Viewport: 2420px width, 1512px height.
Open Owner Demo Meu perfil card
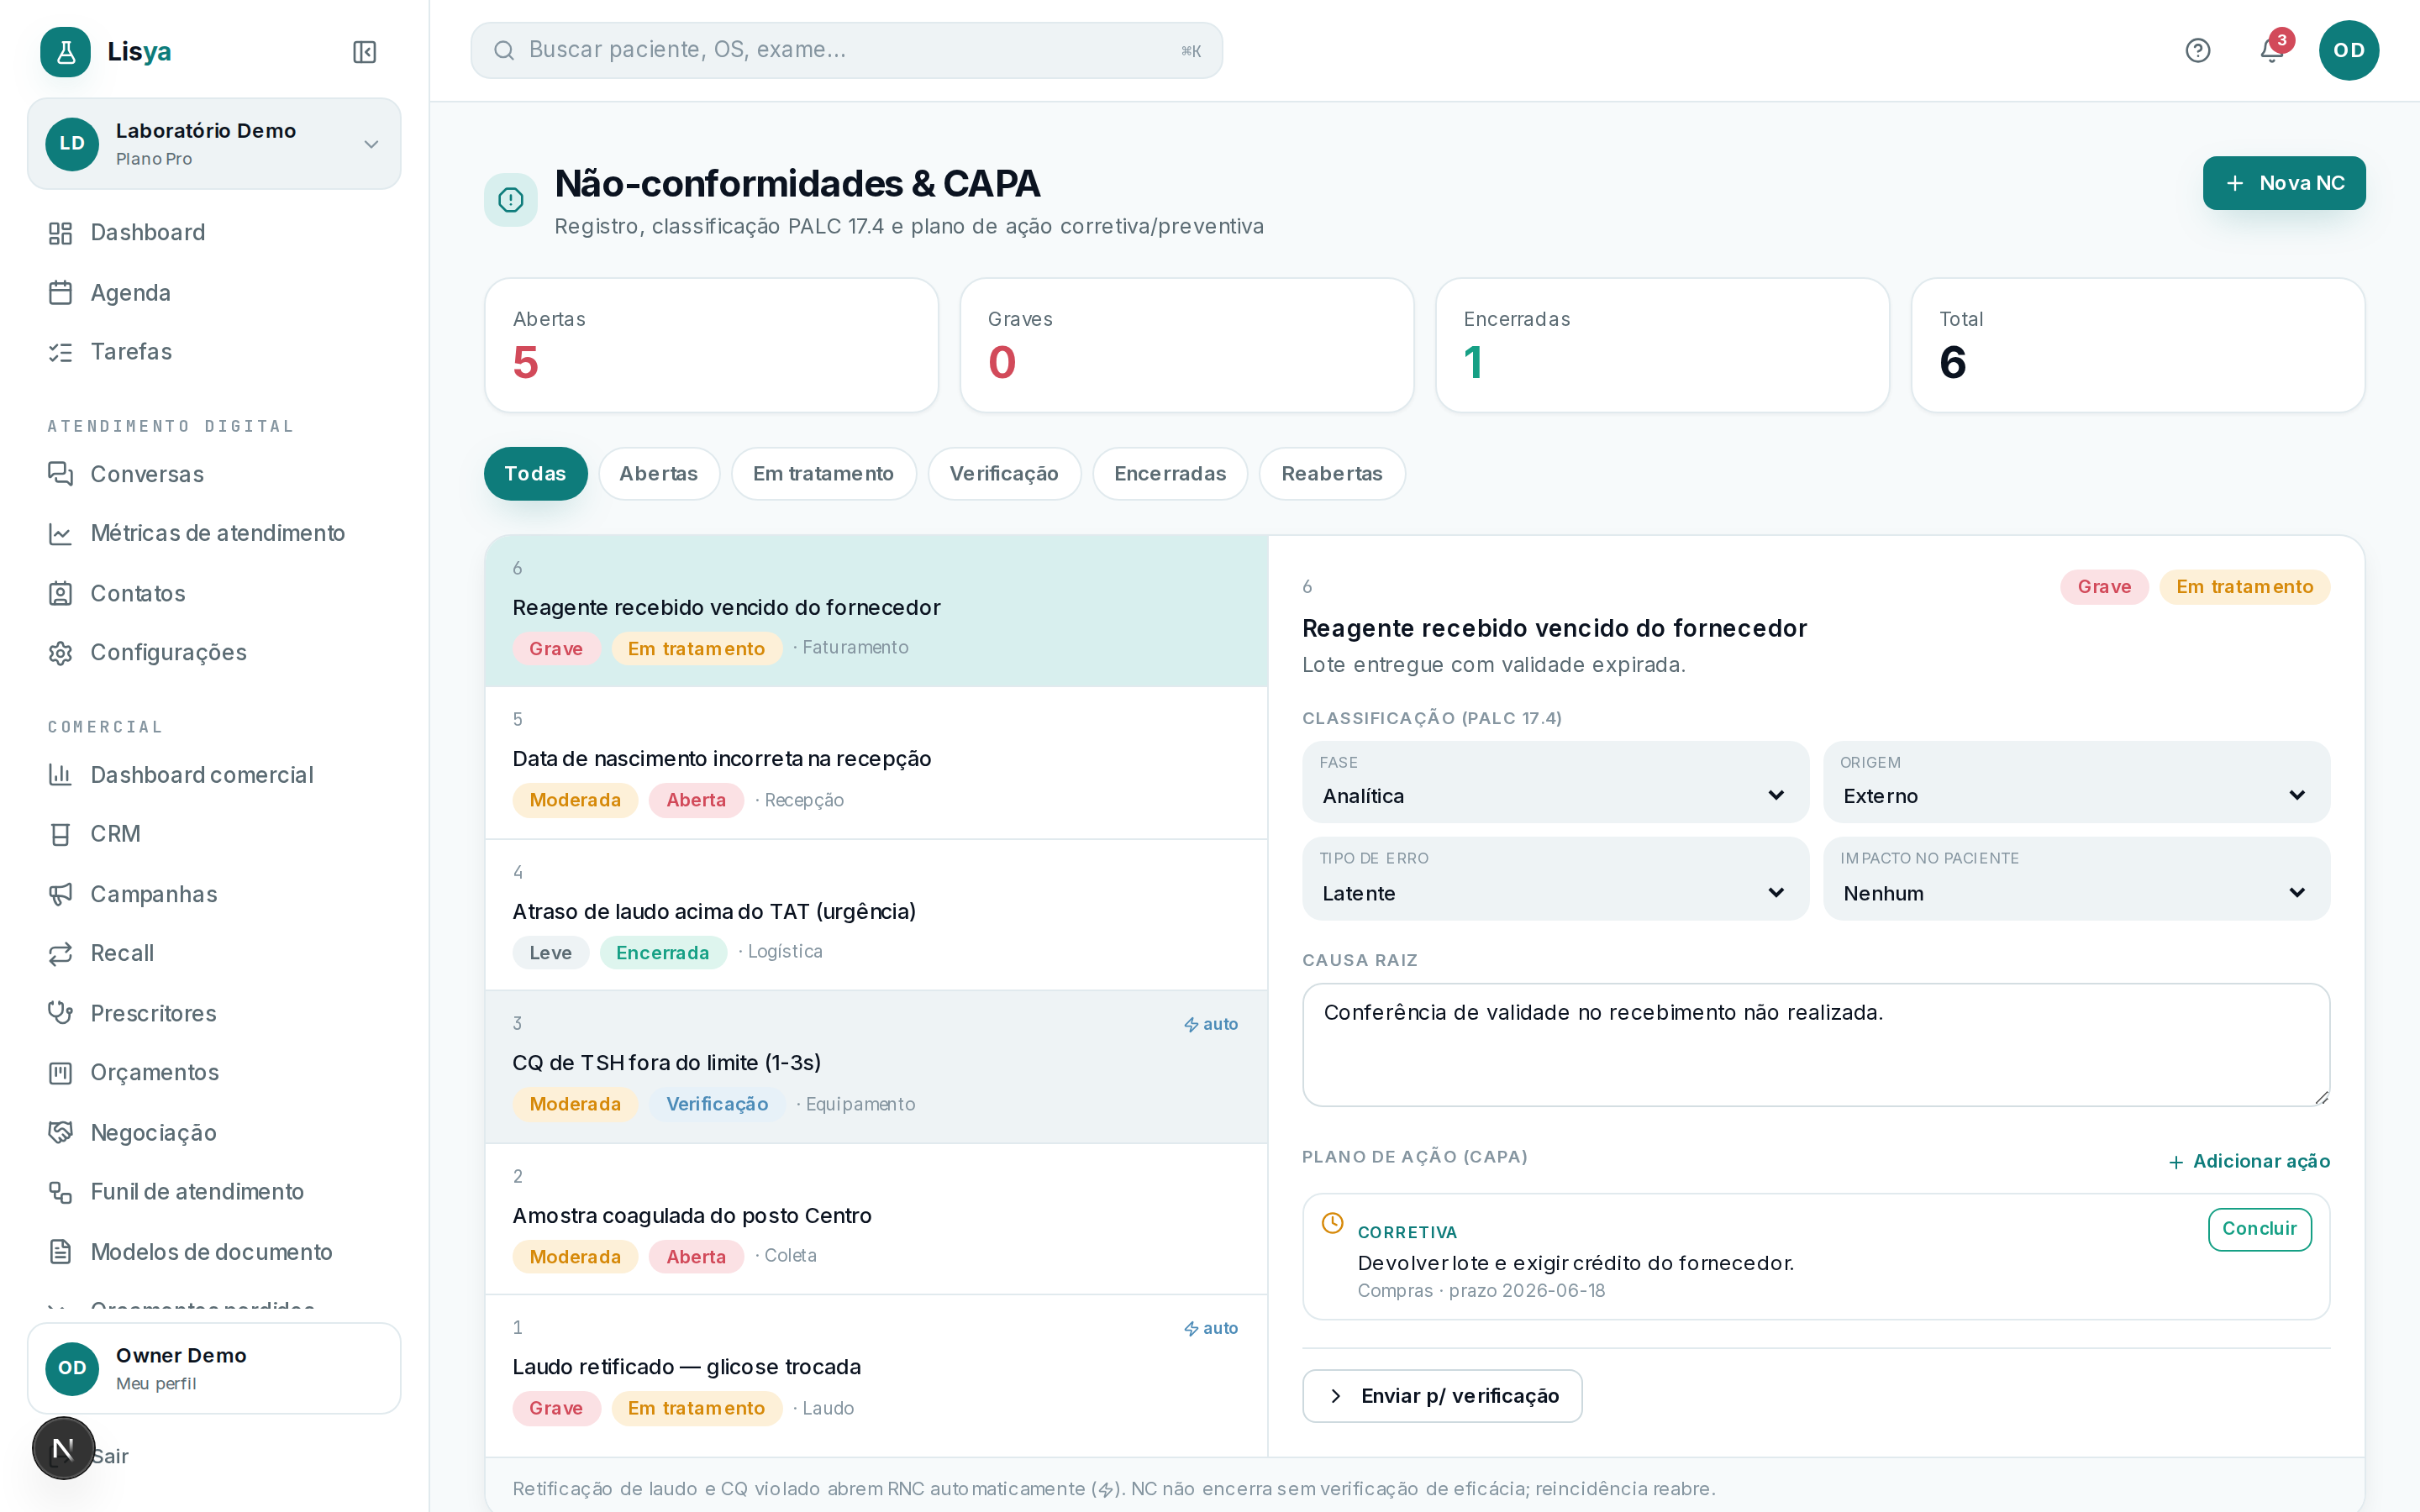click(214, 1368)
